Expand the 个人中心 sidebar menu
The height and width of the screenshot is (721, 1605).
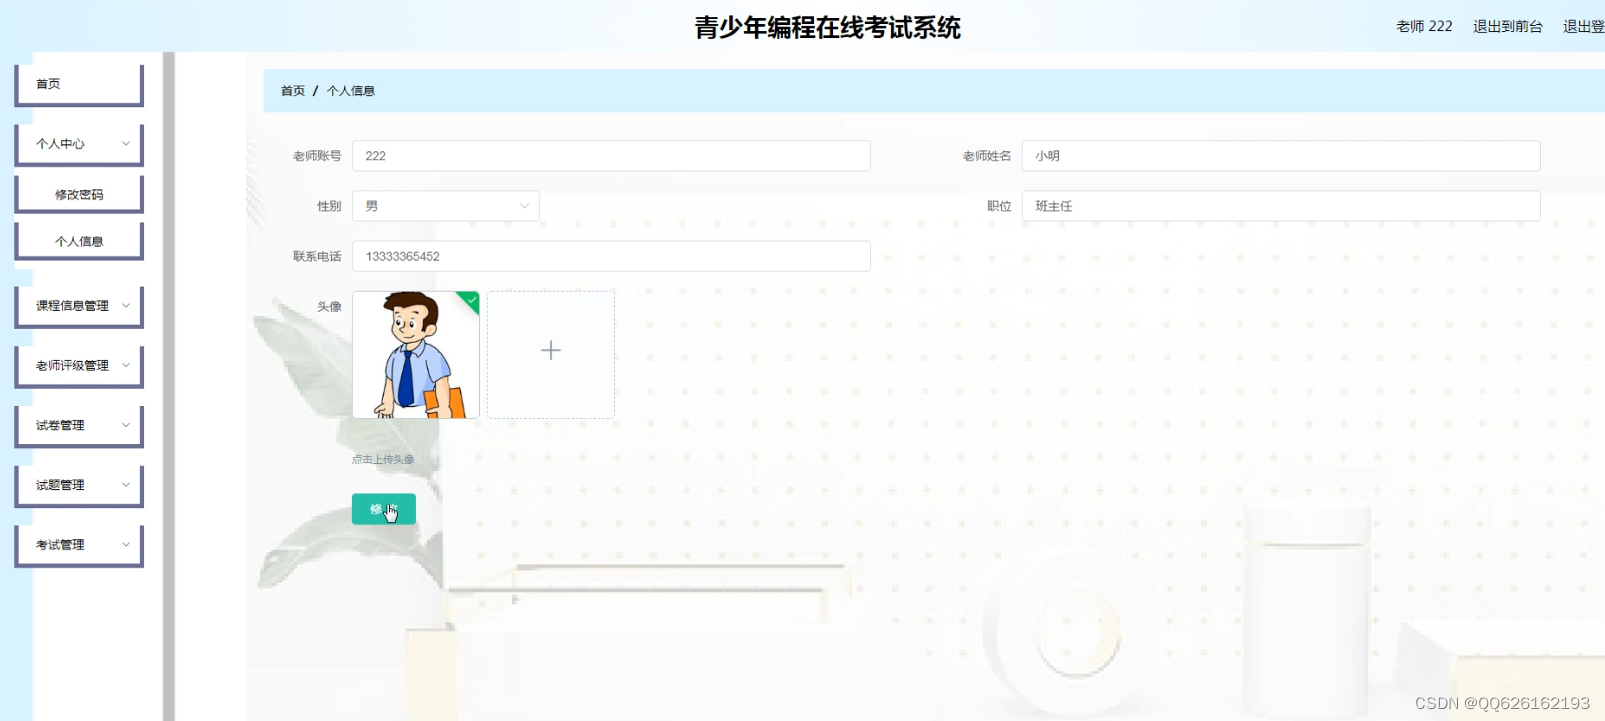tap(79, 144)
